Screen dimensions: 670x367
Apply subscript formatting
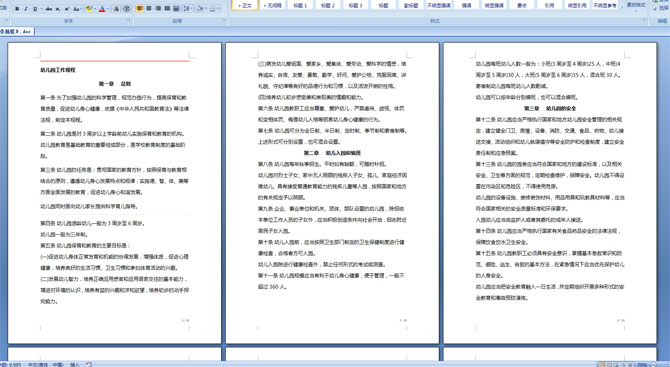(x=58, y=9)
